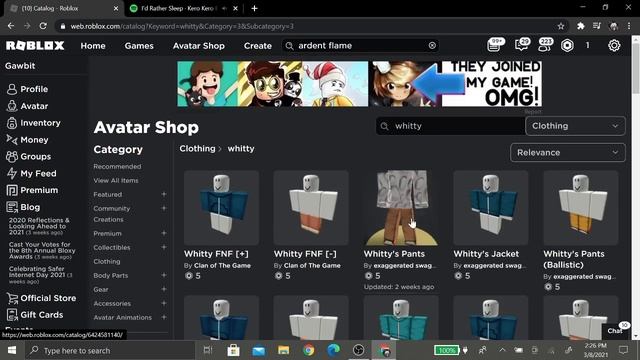Open the Create nav item
640x360 pixels.
coord(258,46)
